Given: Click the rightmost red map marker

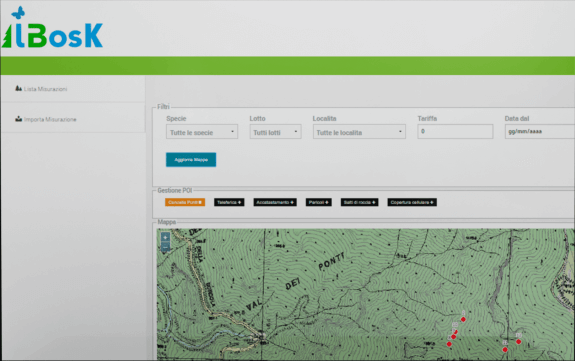Looking at the screenshot, I should (519, 342).
